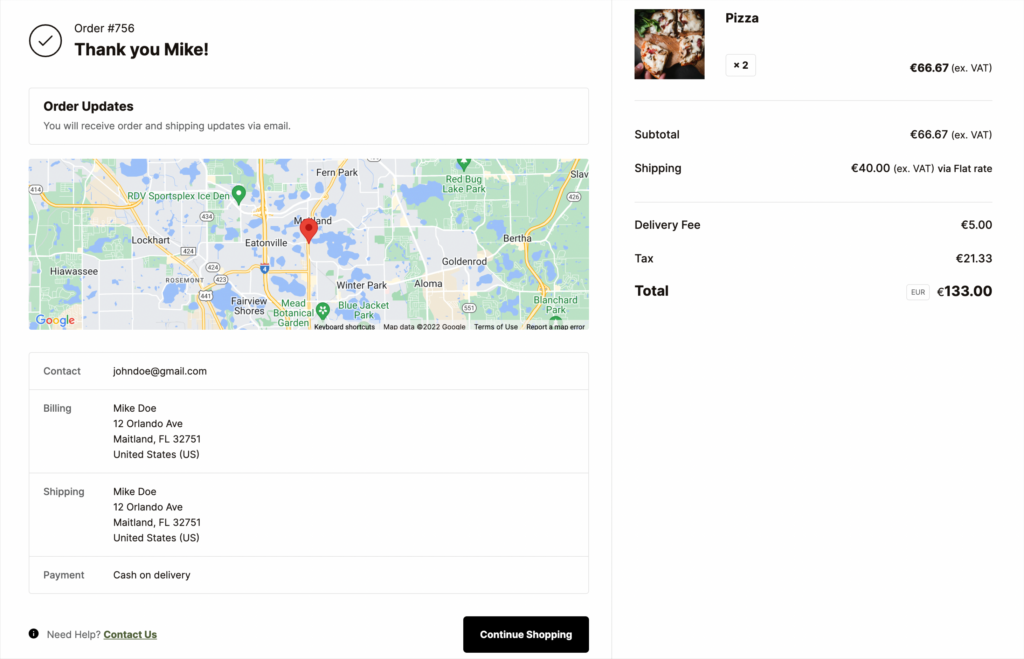Open the Keyboard shortcuts map link
The width and height of the screenshot is (1024, 659).
(x=344, y=326)
